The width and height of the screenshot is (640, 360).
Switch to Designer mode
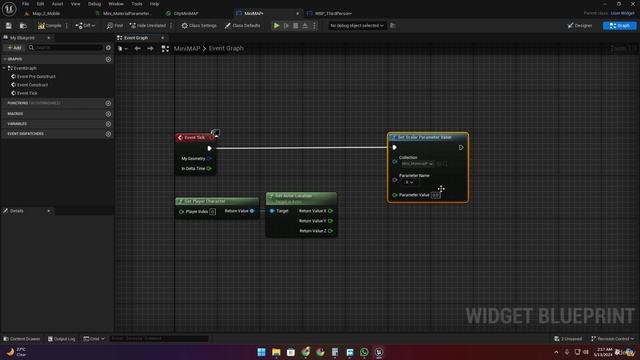point(580,25)
